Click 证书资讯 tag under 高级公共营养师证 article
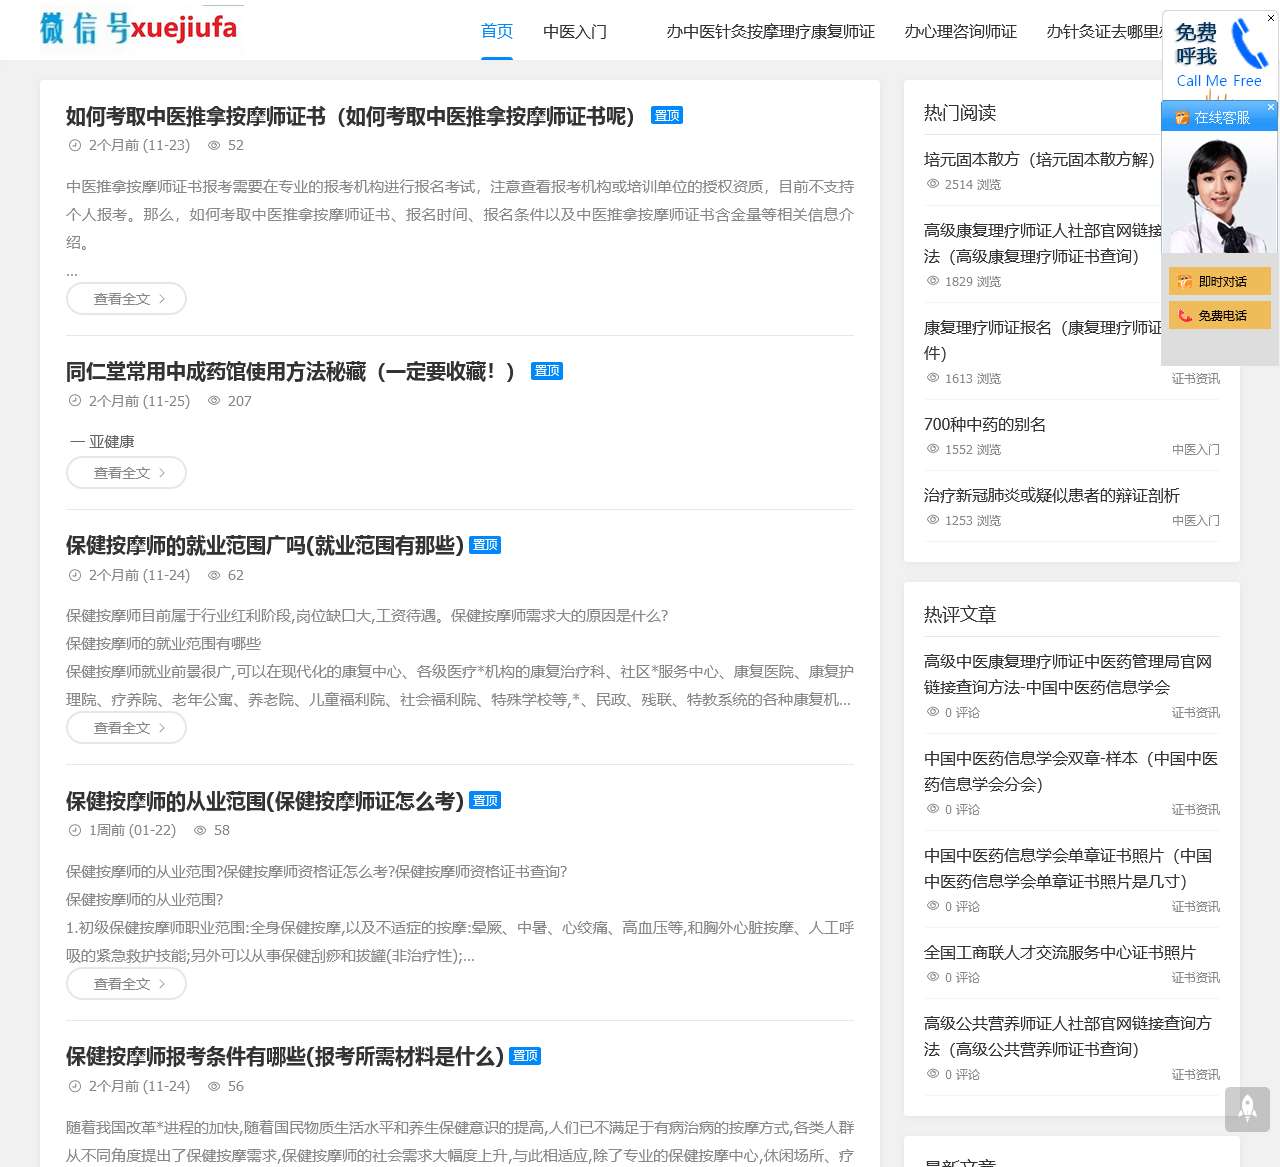 [1196, 1075]
